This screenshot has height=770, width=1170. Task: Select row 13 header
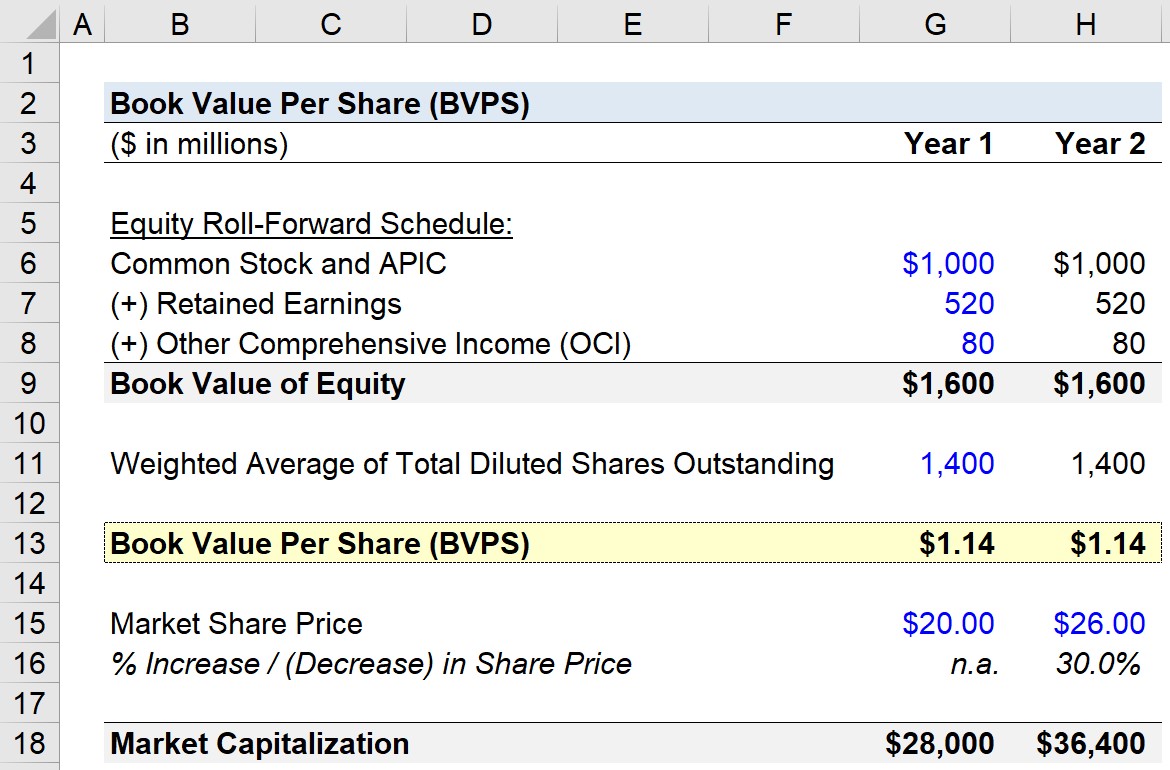click(30, 543)
